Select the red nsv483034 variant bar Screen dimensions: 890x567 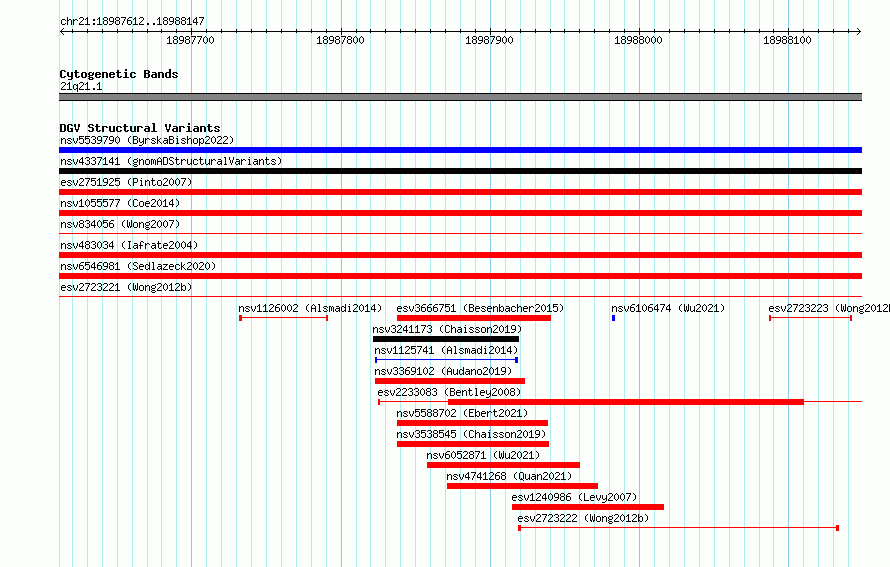click(460, 255)
